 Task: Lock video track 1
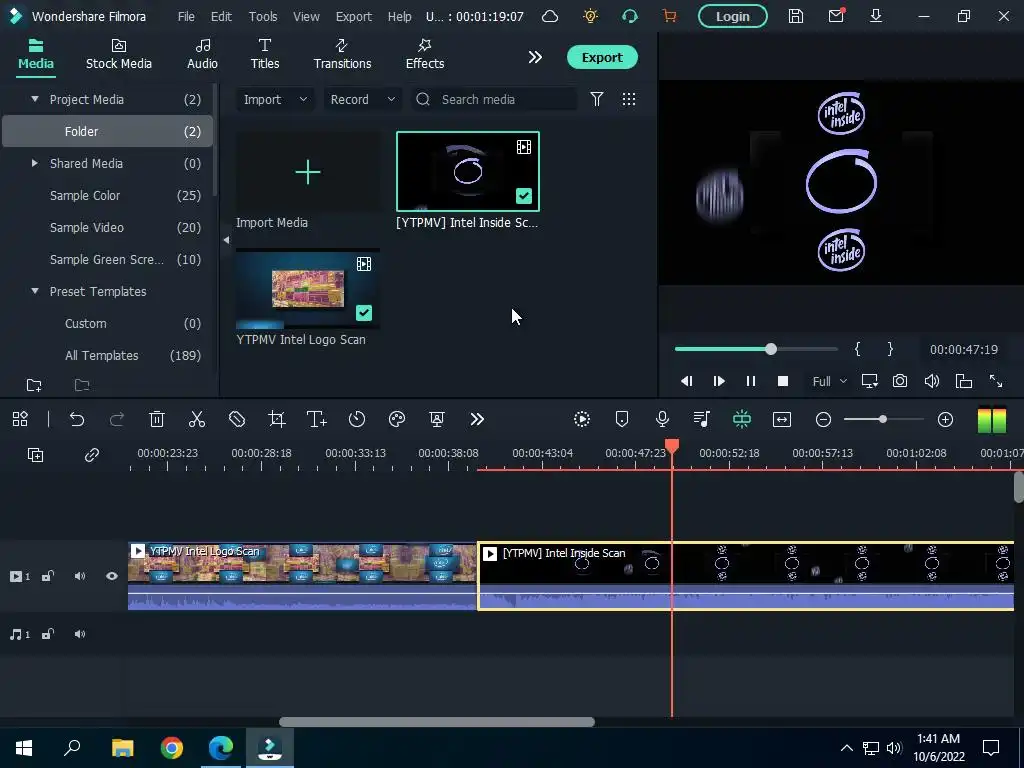[48, 576]
